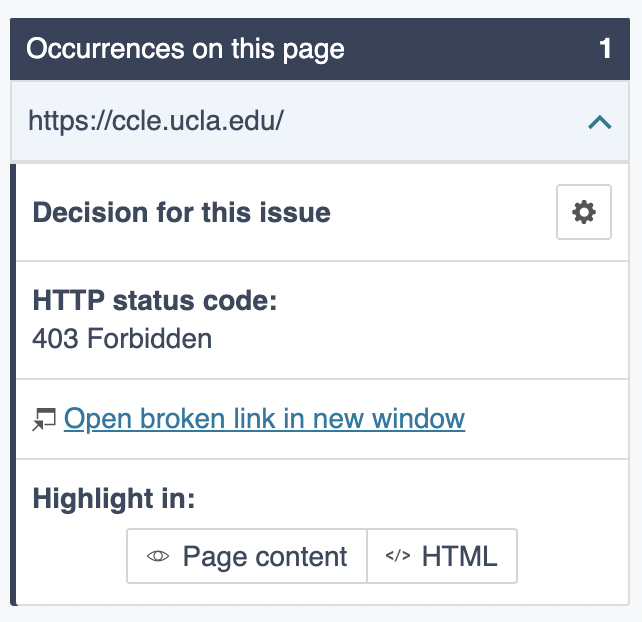Click the word Occurrences in the dark header
Screen dimensions: 642x622
pyautogui.click(x=94, y=49)
